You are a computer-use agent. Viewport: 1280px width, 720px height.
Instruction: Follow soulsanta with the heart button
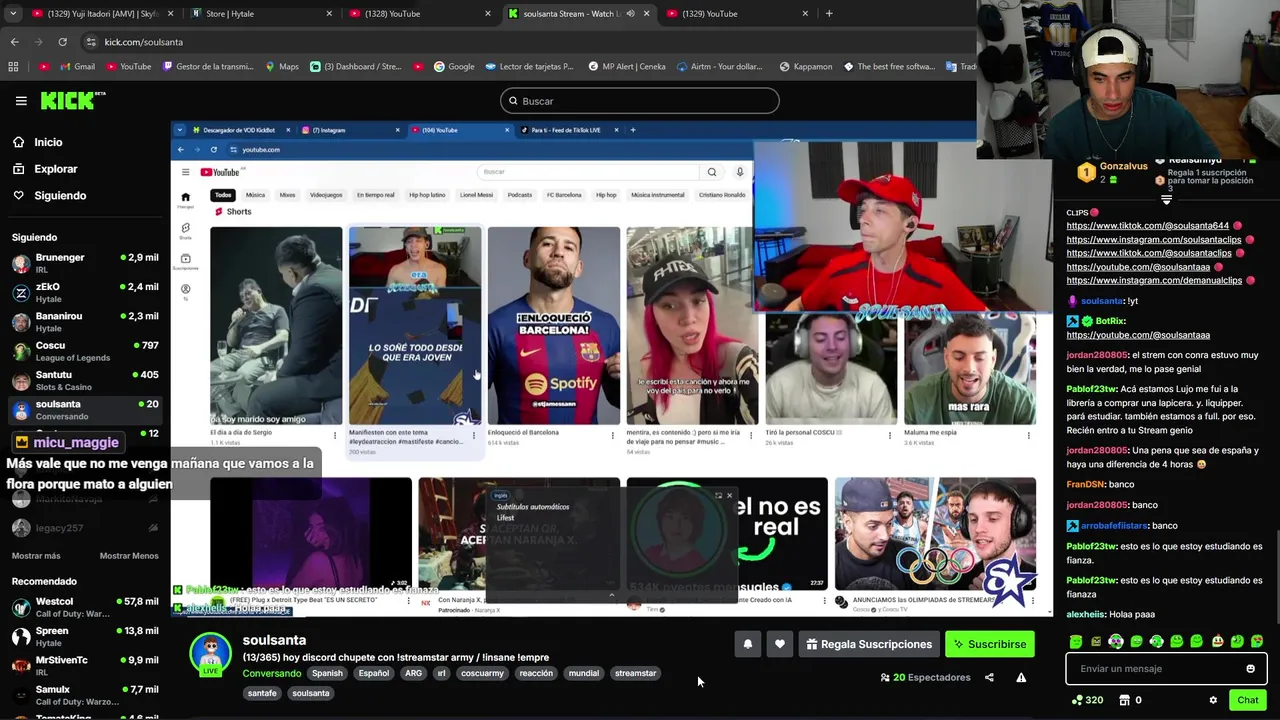point(780,644)
